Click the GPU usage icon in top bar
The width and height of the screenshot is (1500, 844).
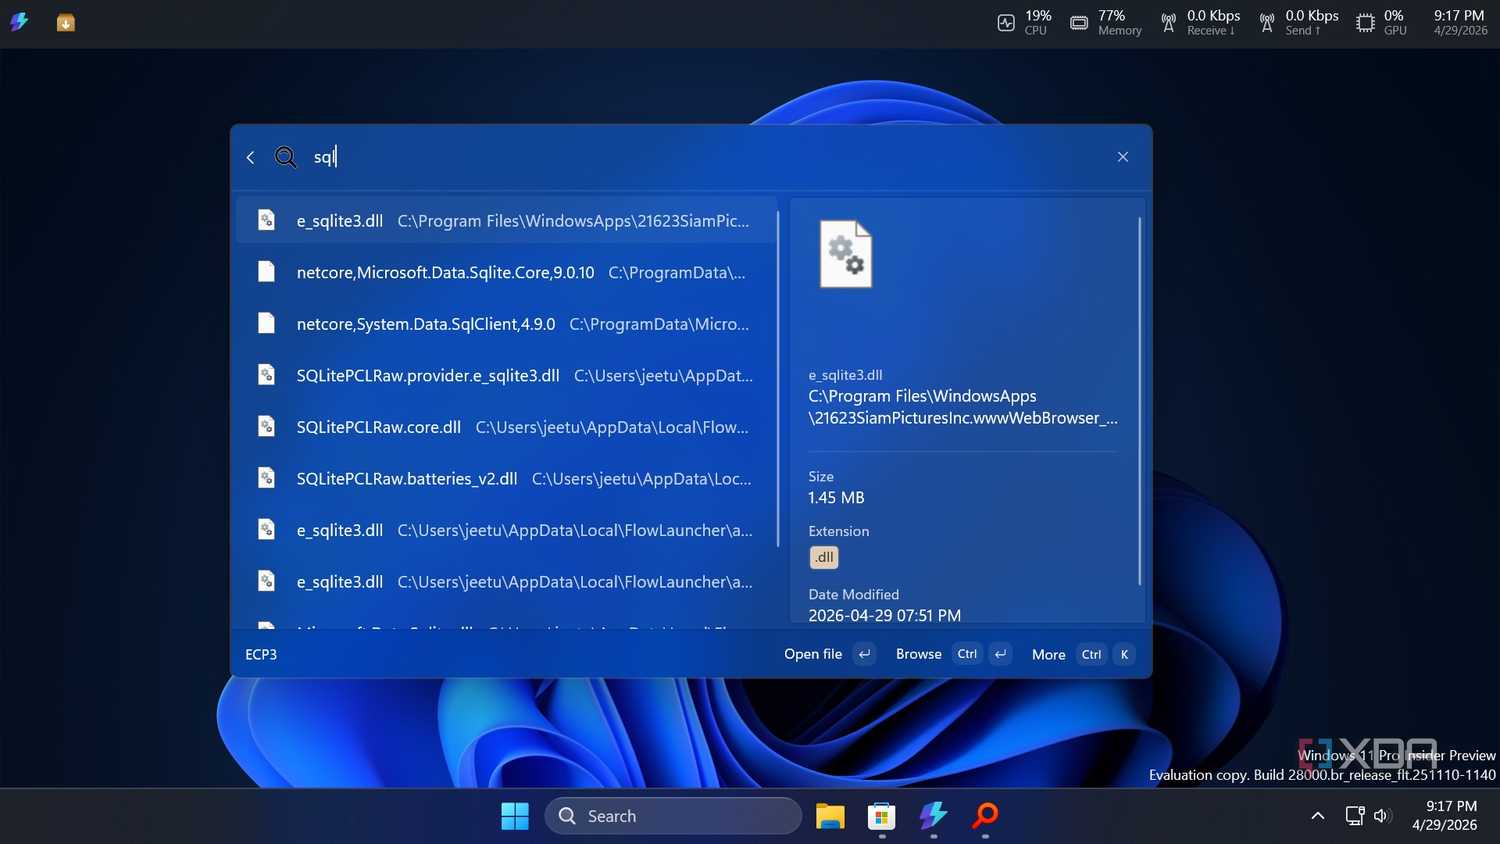pyautogui.click(x=1365, y=23)
